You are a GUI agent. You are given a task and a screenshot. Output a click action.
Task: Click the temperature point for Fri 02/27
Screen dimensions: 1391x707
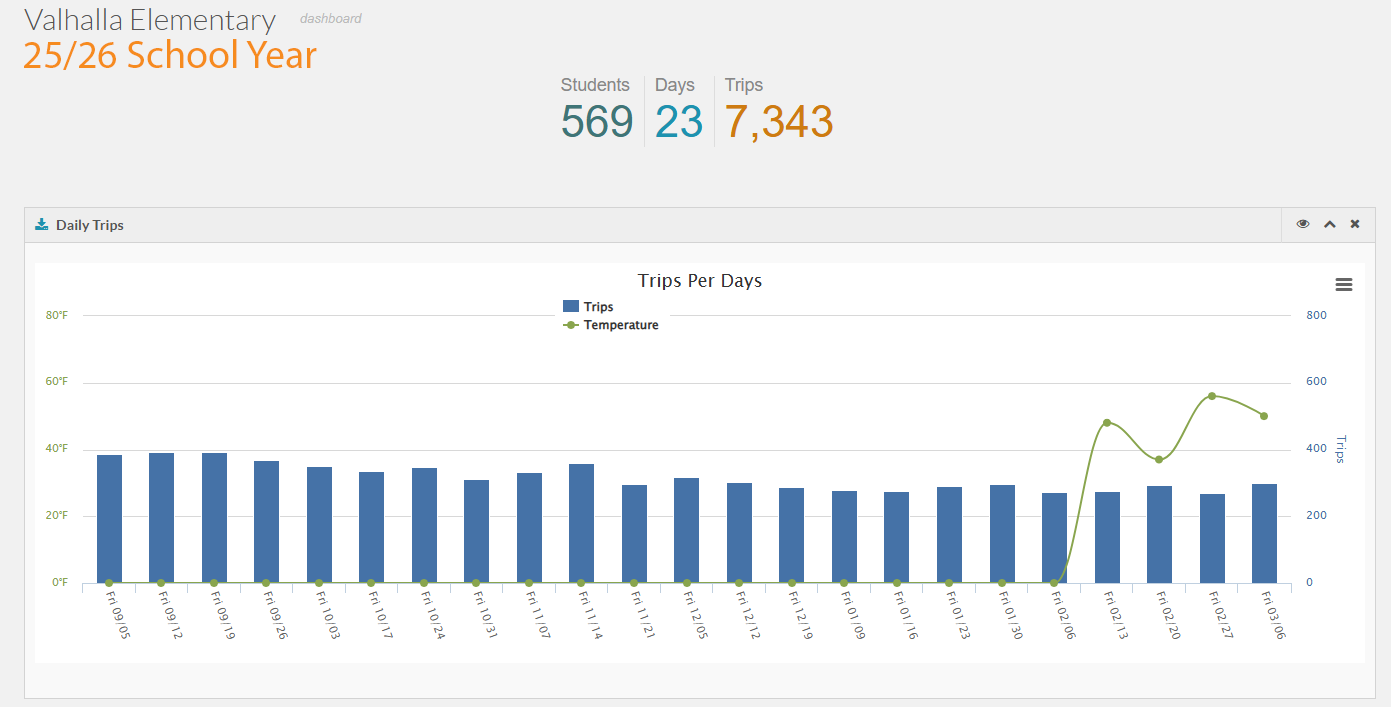pos(1212,396)
